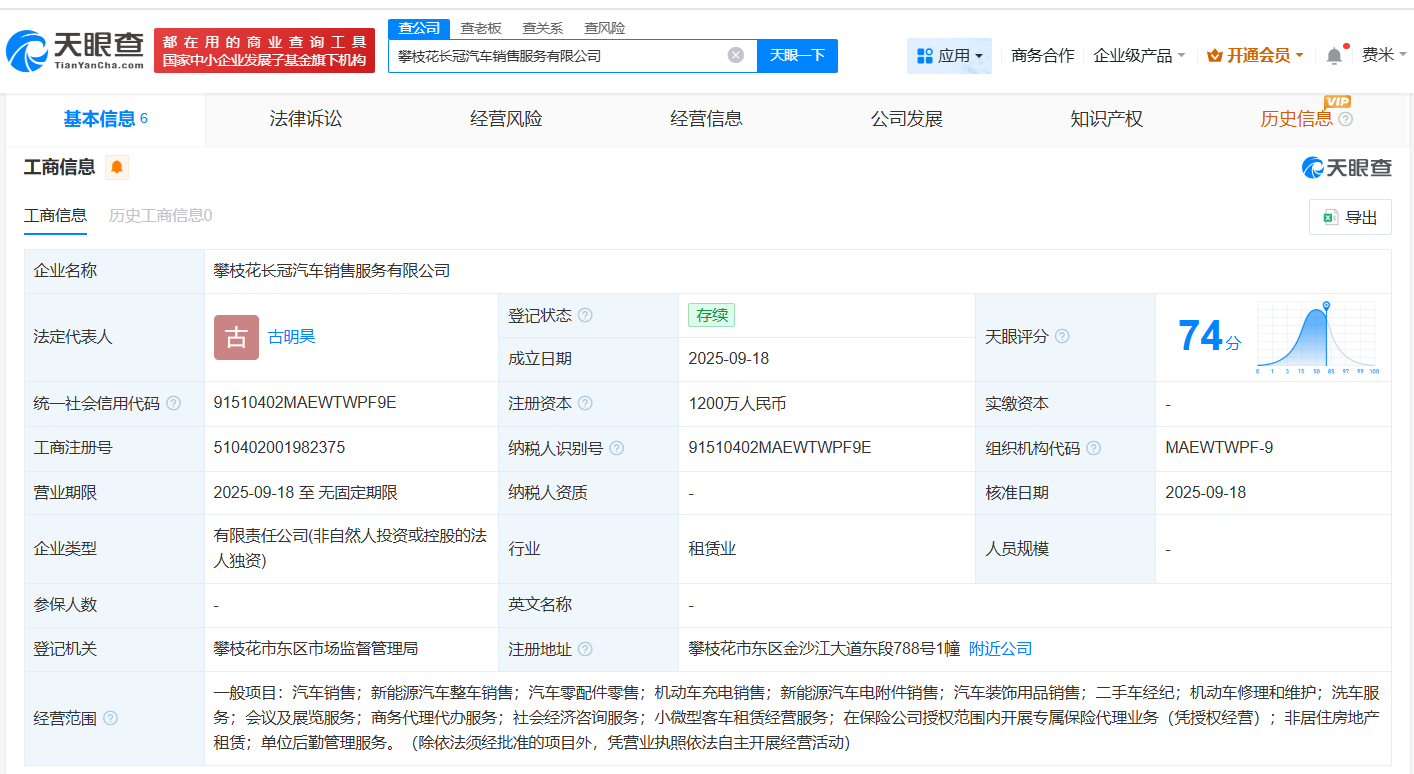This screenshot has height=774, width=1414.
Task: Open the 应用 dropdown menu
Action: 949,56
